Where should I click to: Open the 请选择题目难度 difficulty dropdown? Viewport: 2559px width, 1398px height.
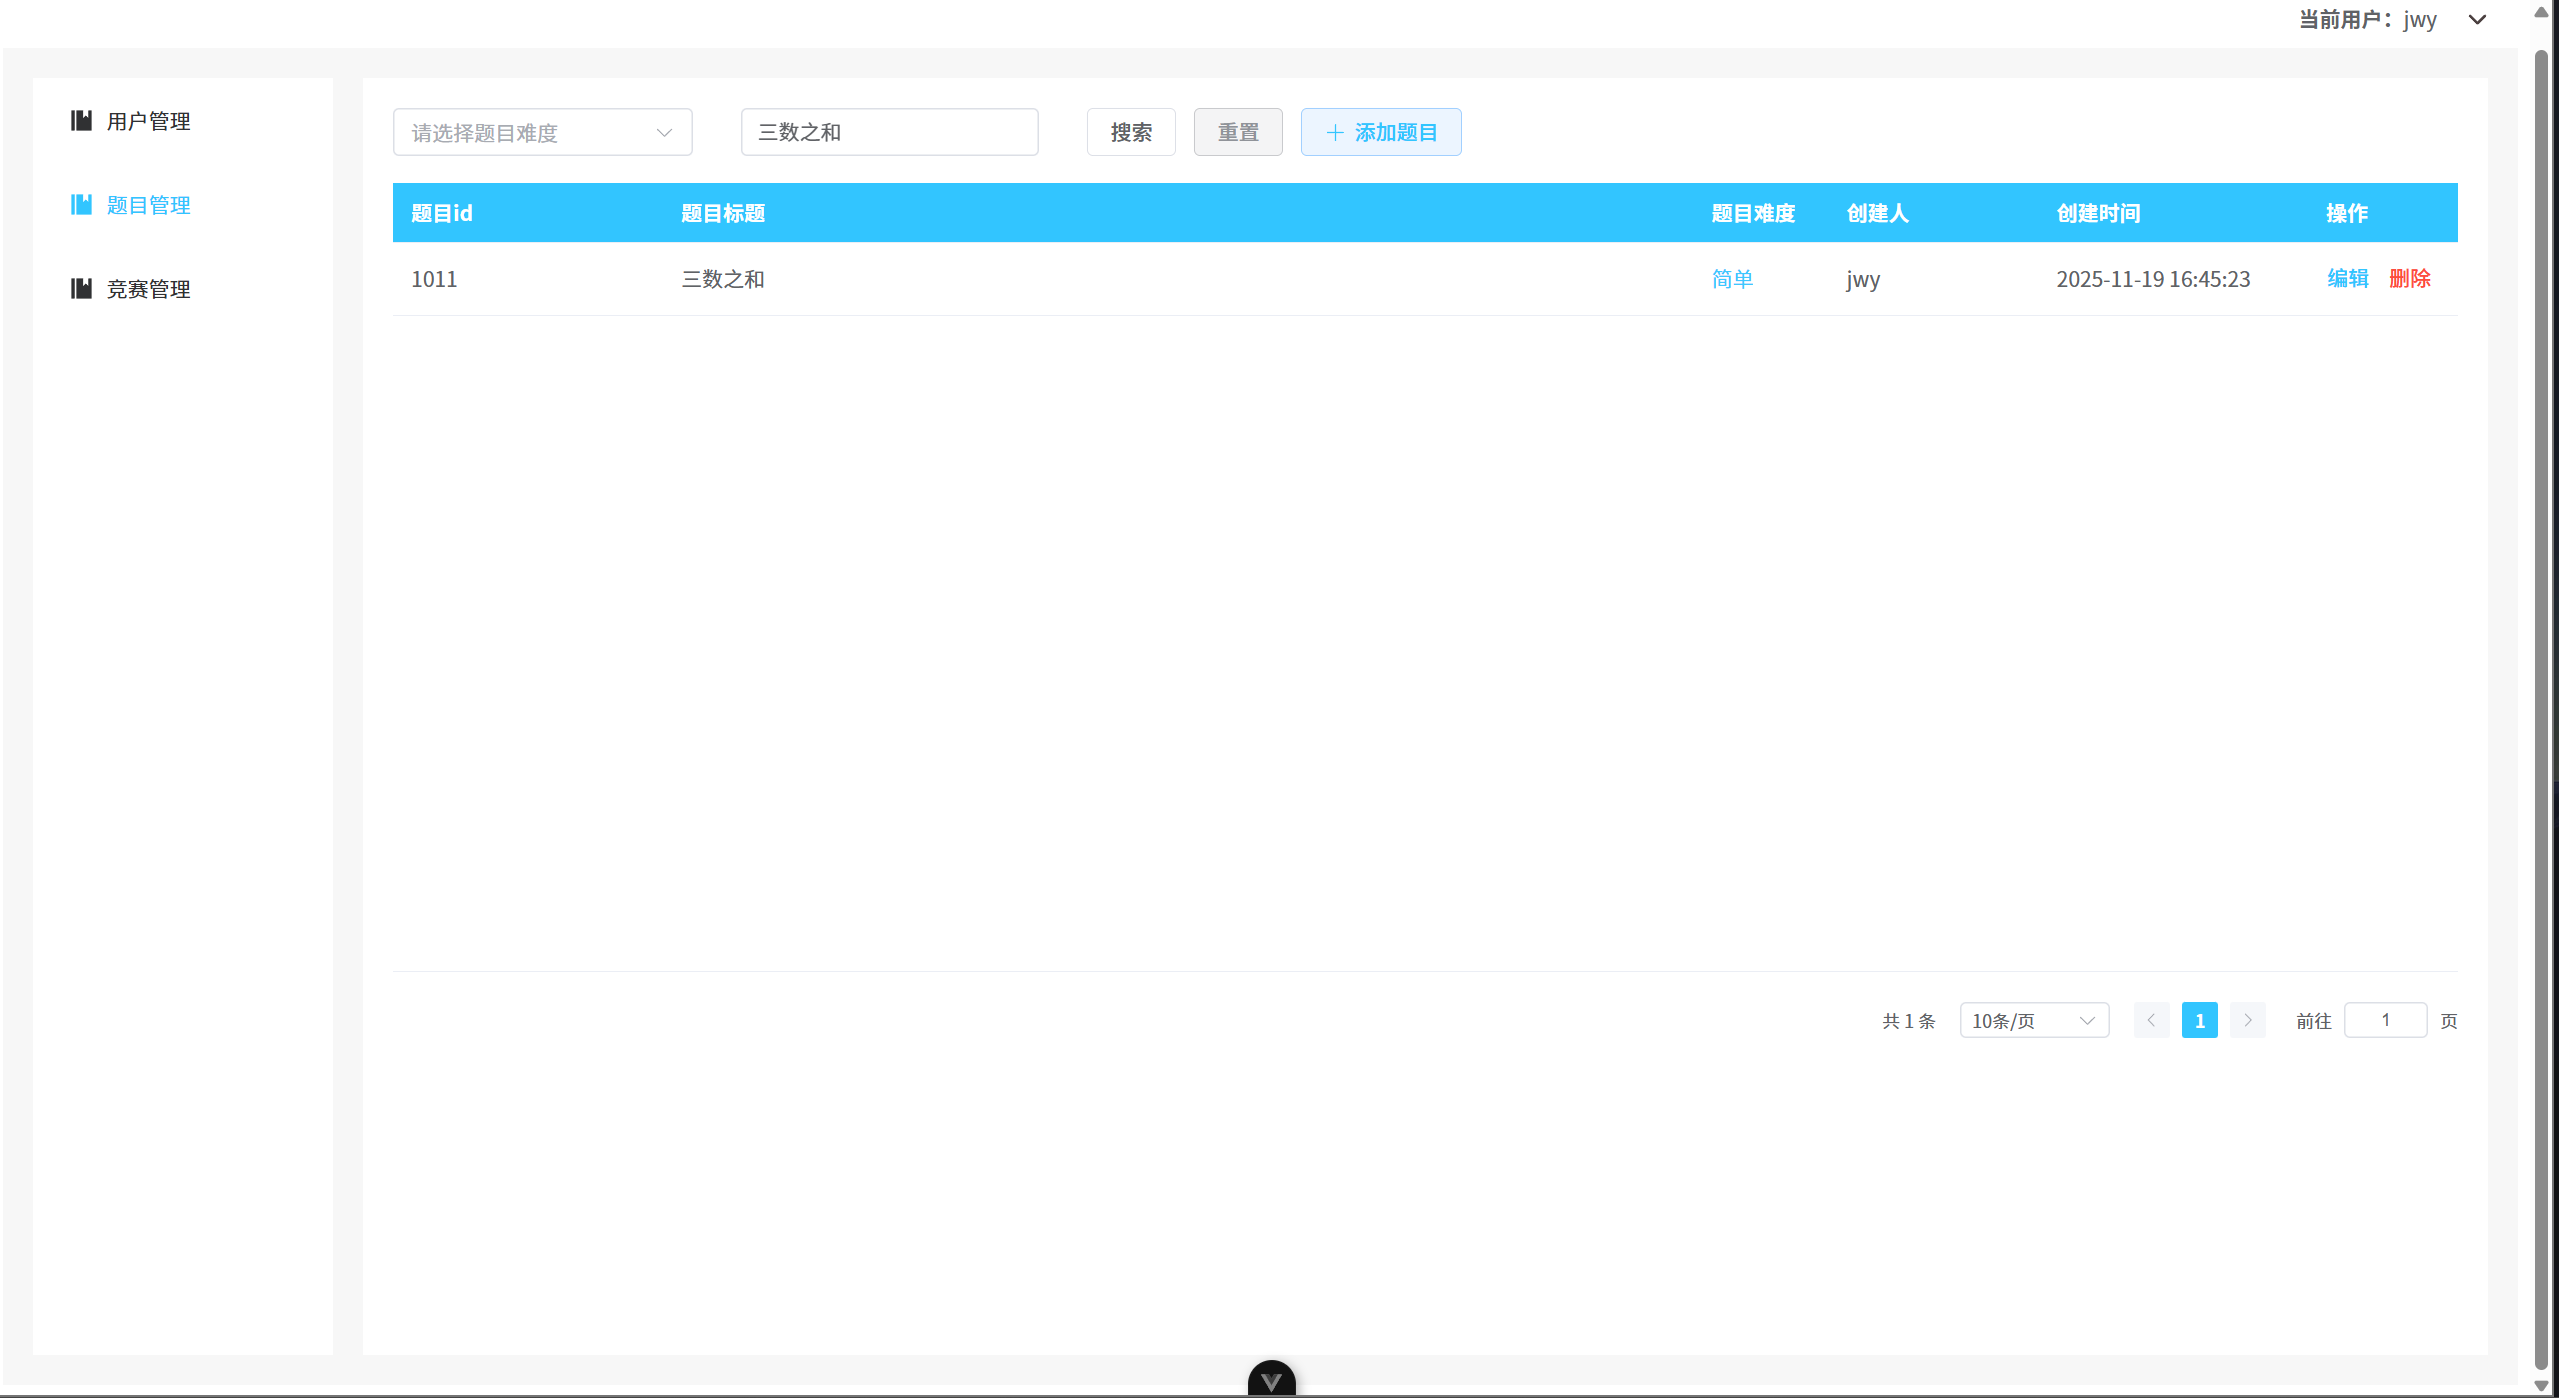[542, 131]
